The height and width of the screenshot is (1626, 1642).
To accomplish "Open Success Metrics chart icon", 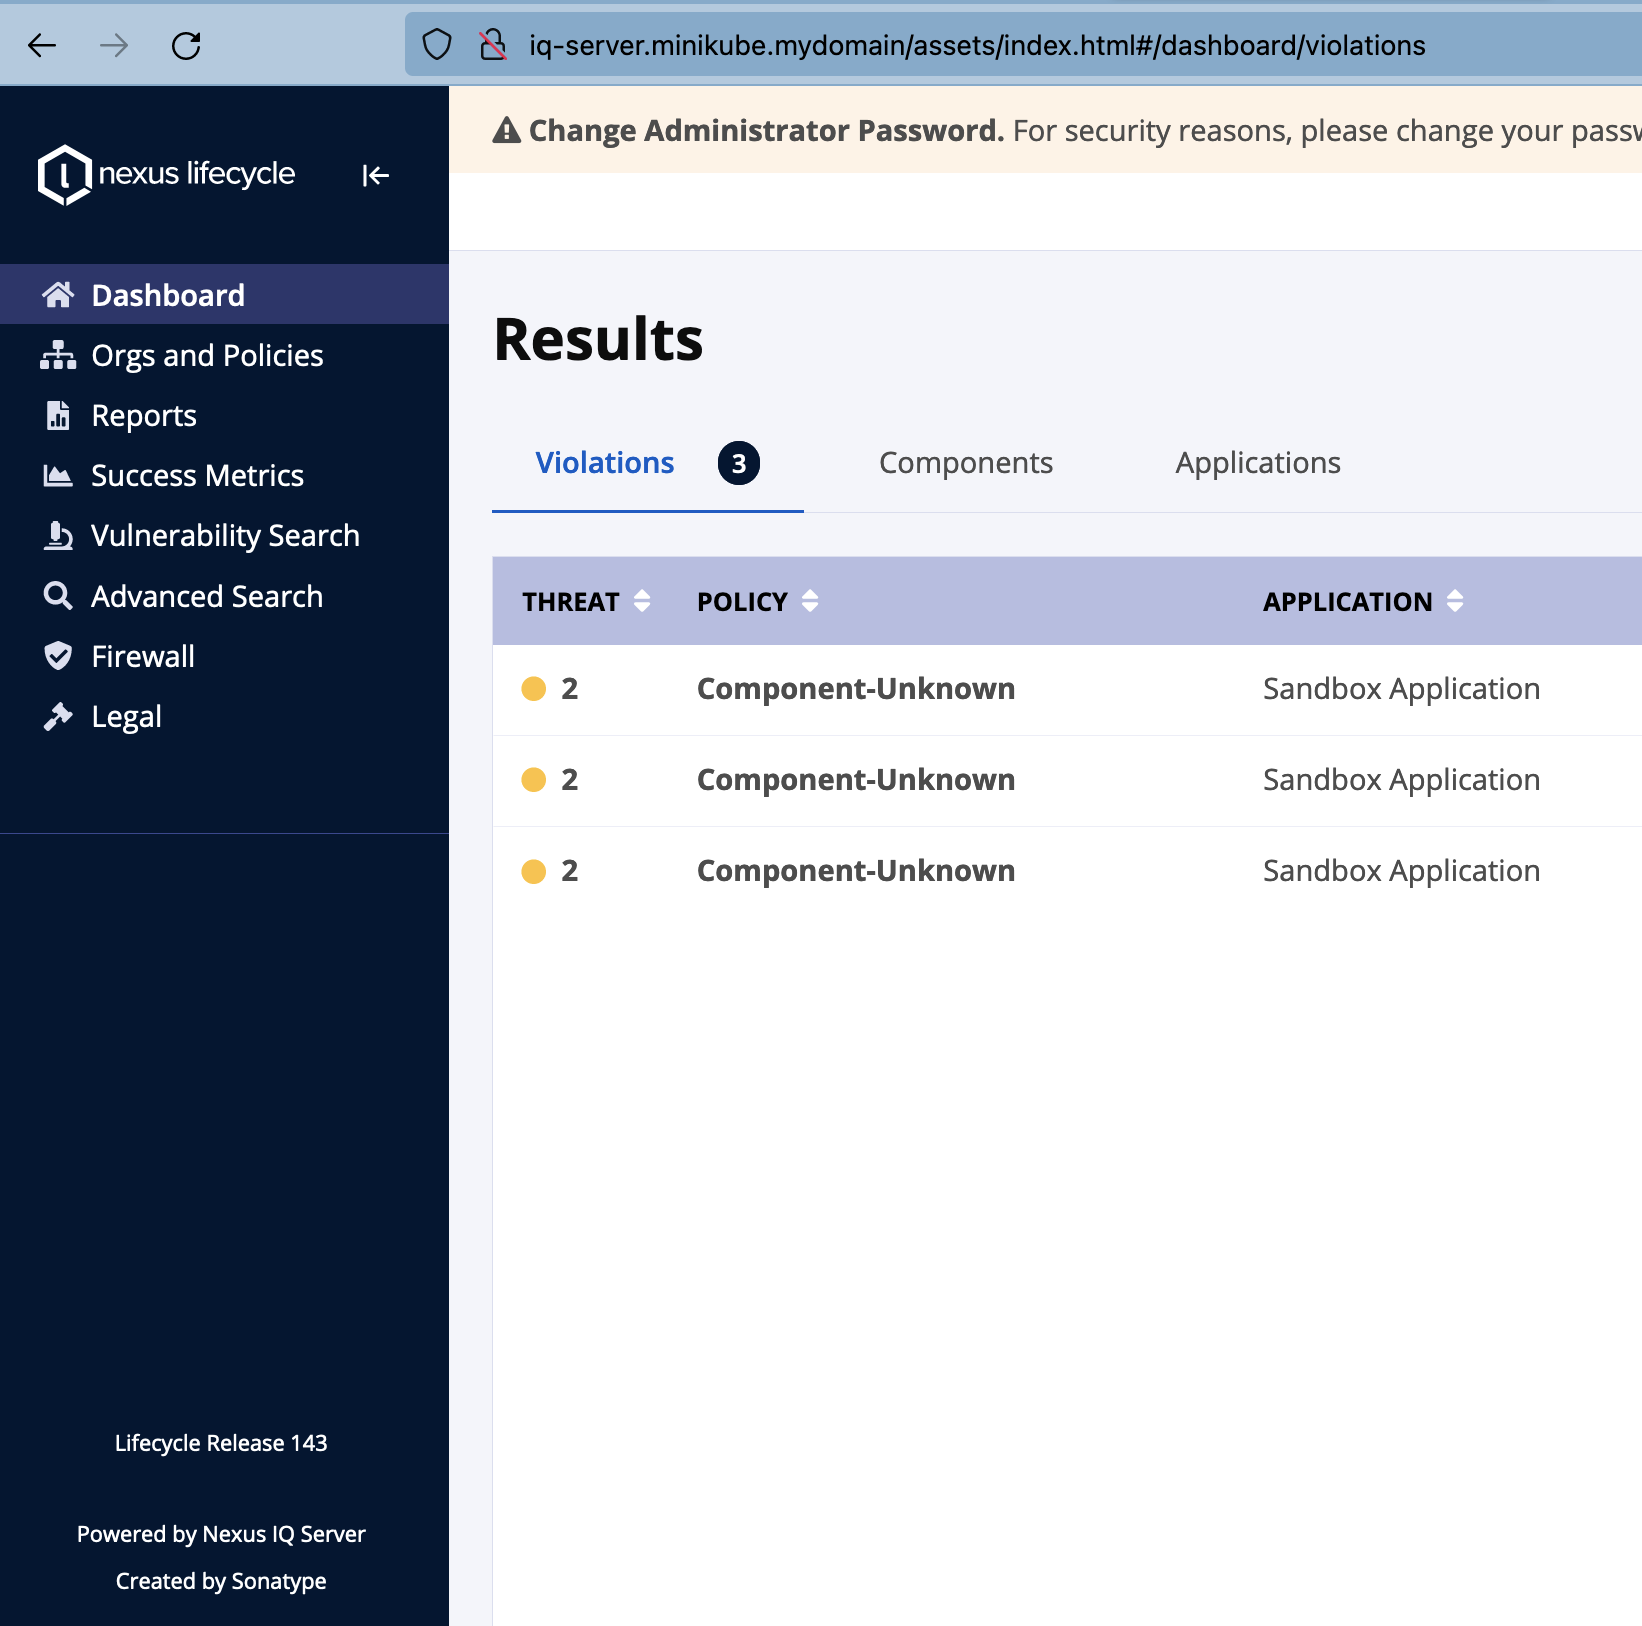I will (x=58, y=475).
